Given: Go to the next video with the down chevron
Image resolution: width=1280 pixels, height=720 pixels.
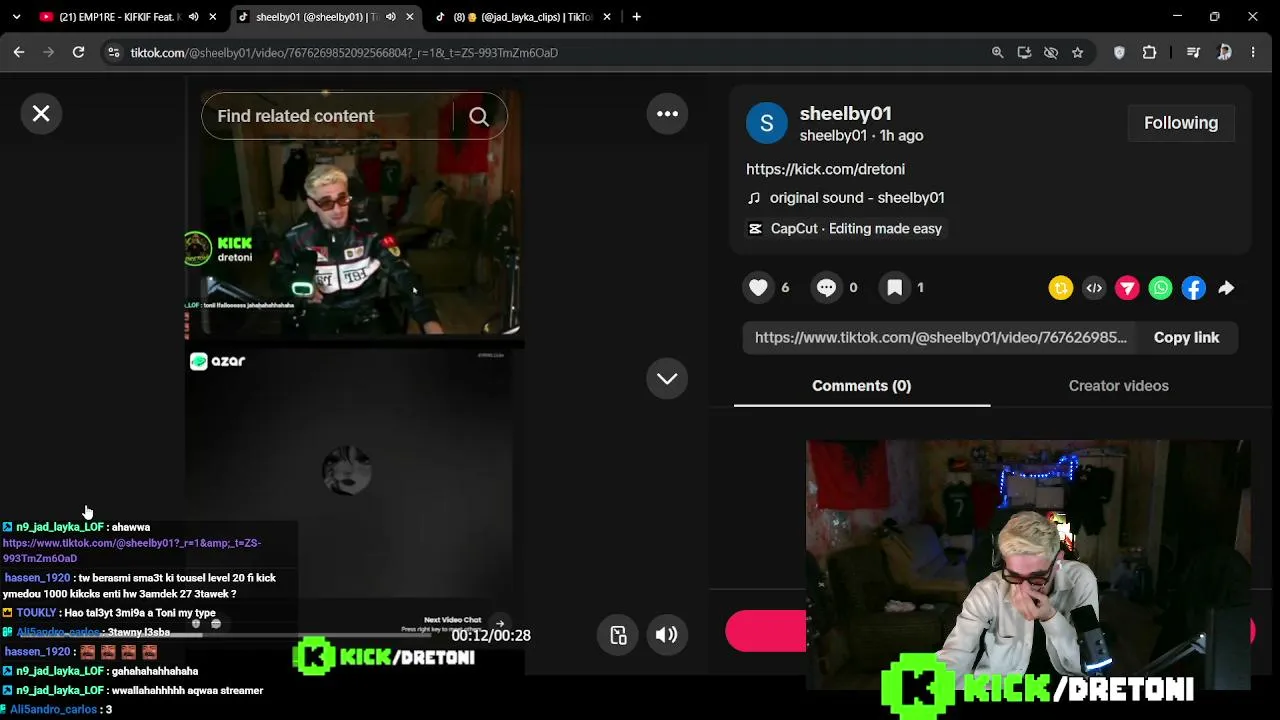Looking at the screenshot, I should click(667, 379).
